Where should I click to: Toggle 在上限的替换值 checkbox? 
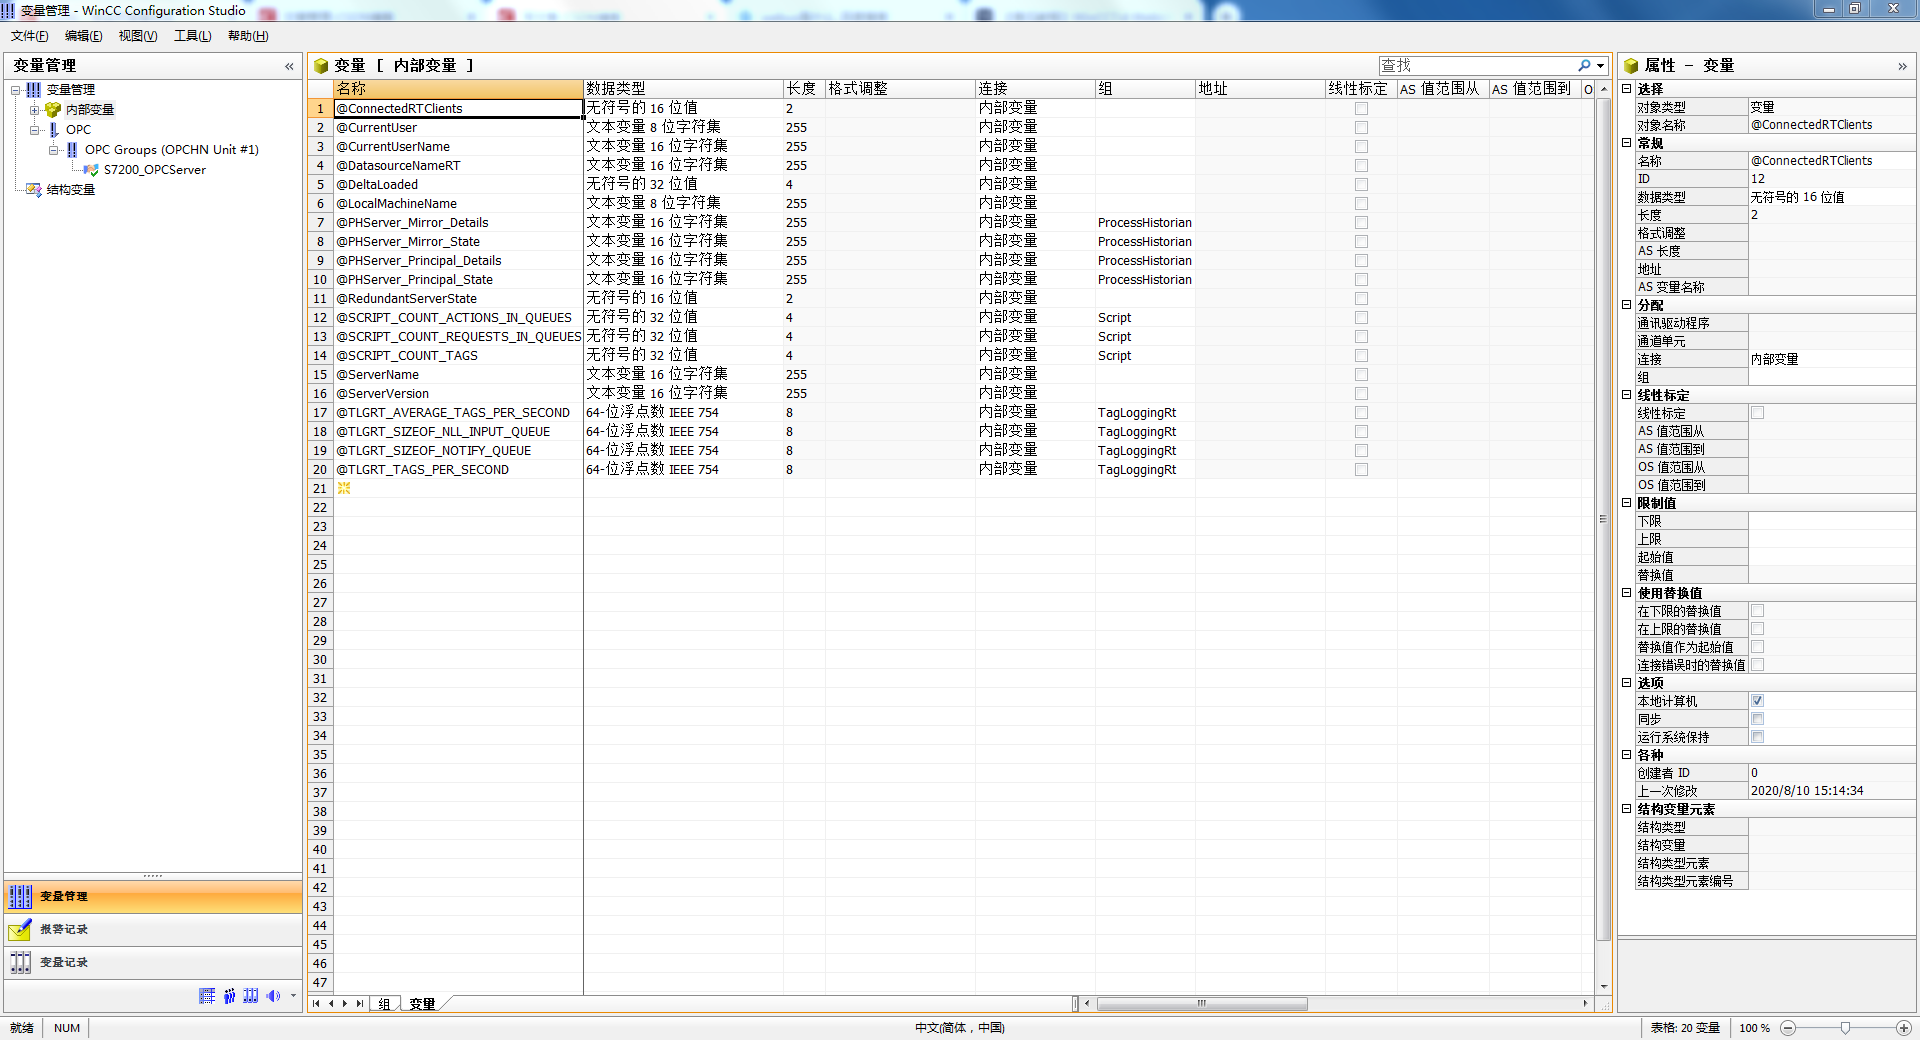pyautogui.click(x=1757, y=629)
